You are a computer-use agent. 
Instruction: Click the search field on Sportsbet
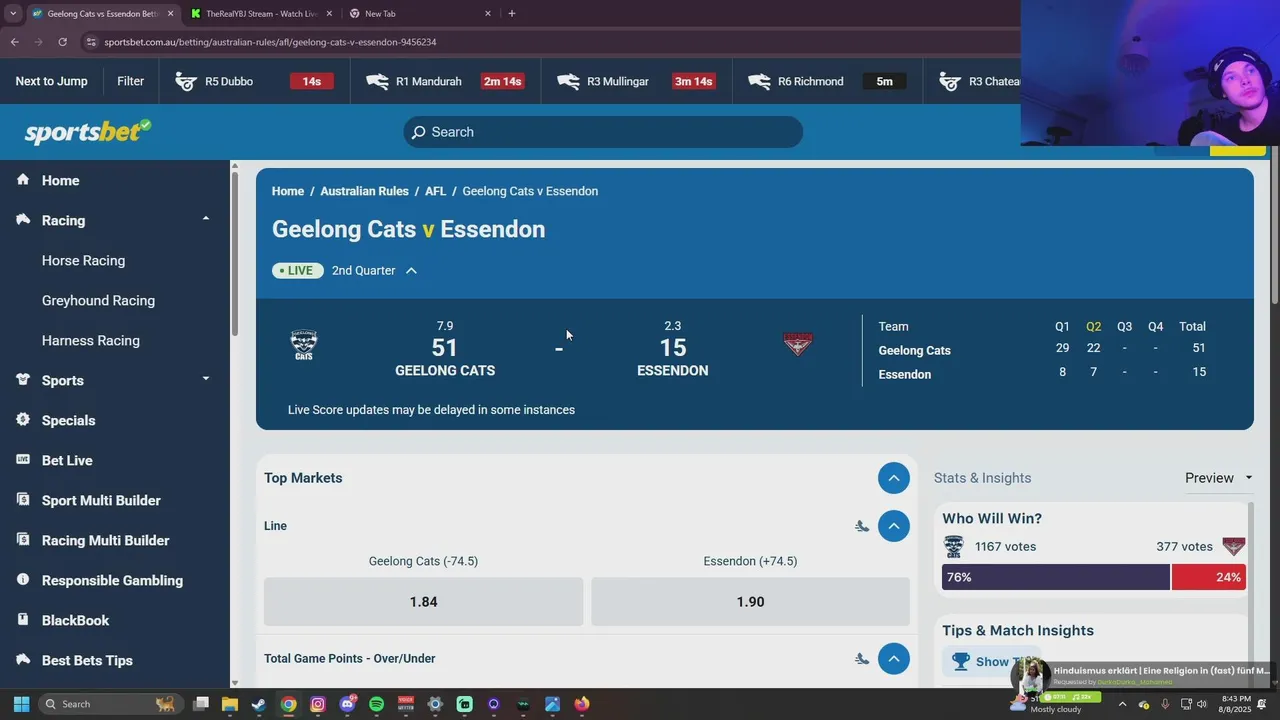(603, 132)
